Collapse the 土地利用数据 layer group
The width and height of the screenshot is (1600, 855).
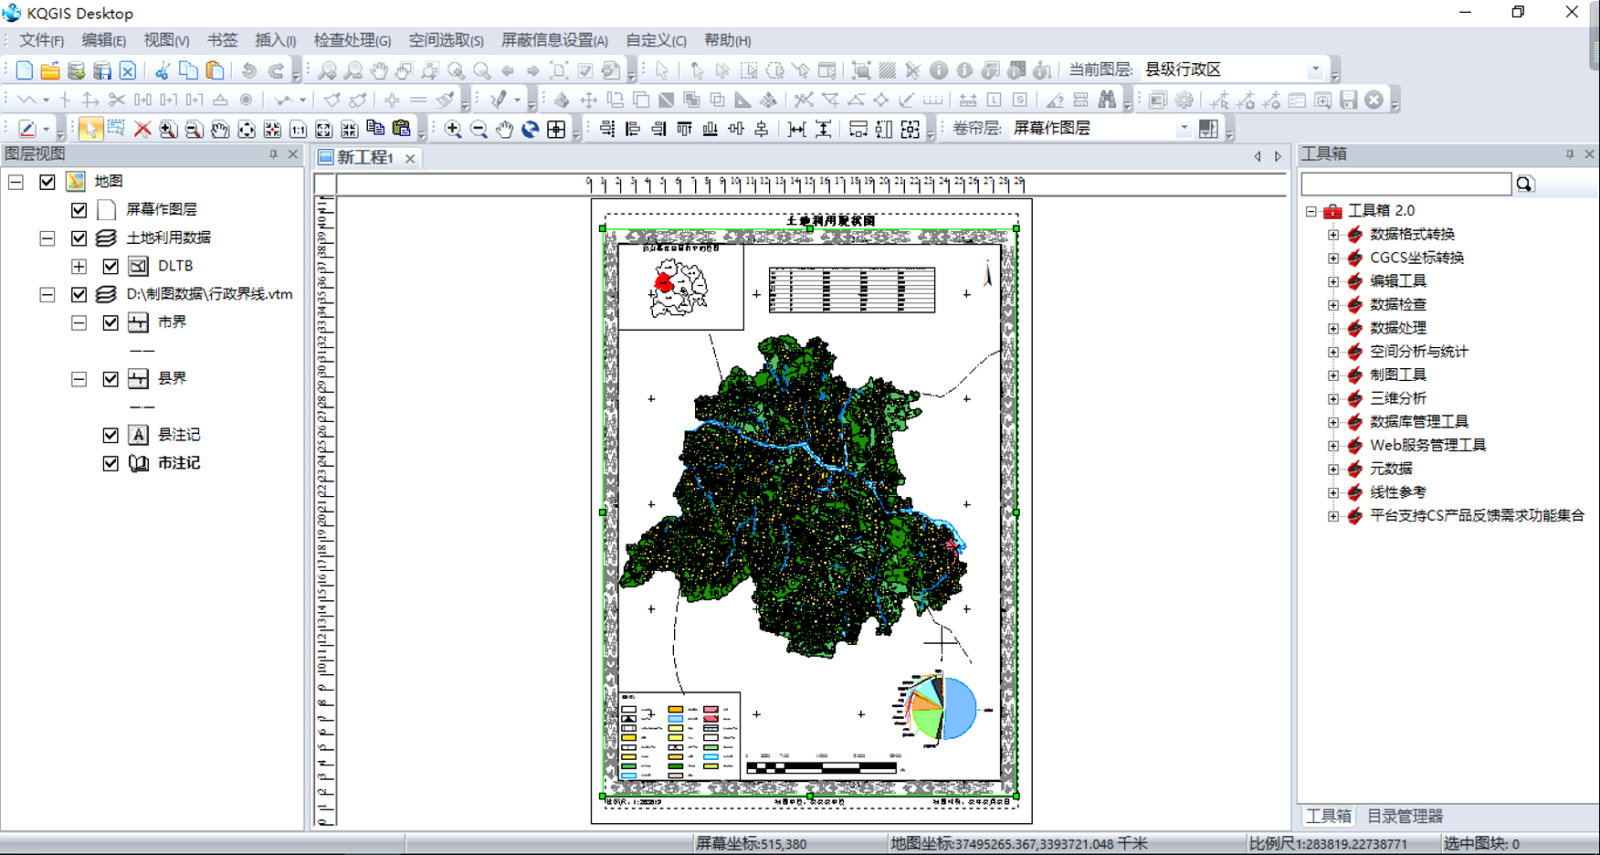[47, 238]
